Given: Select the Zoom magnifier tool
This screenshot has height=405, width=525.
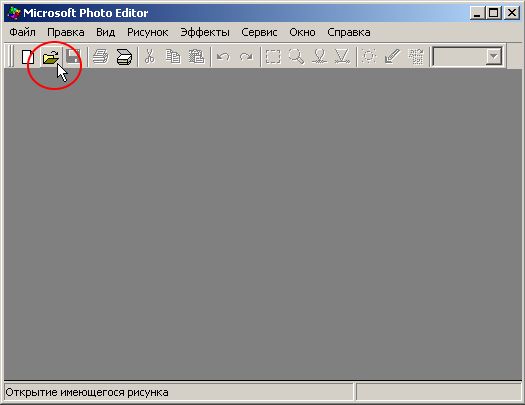Looking at the screenshot, I should pos(296,57).
